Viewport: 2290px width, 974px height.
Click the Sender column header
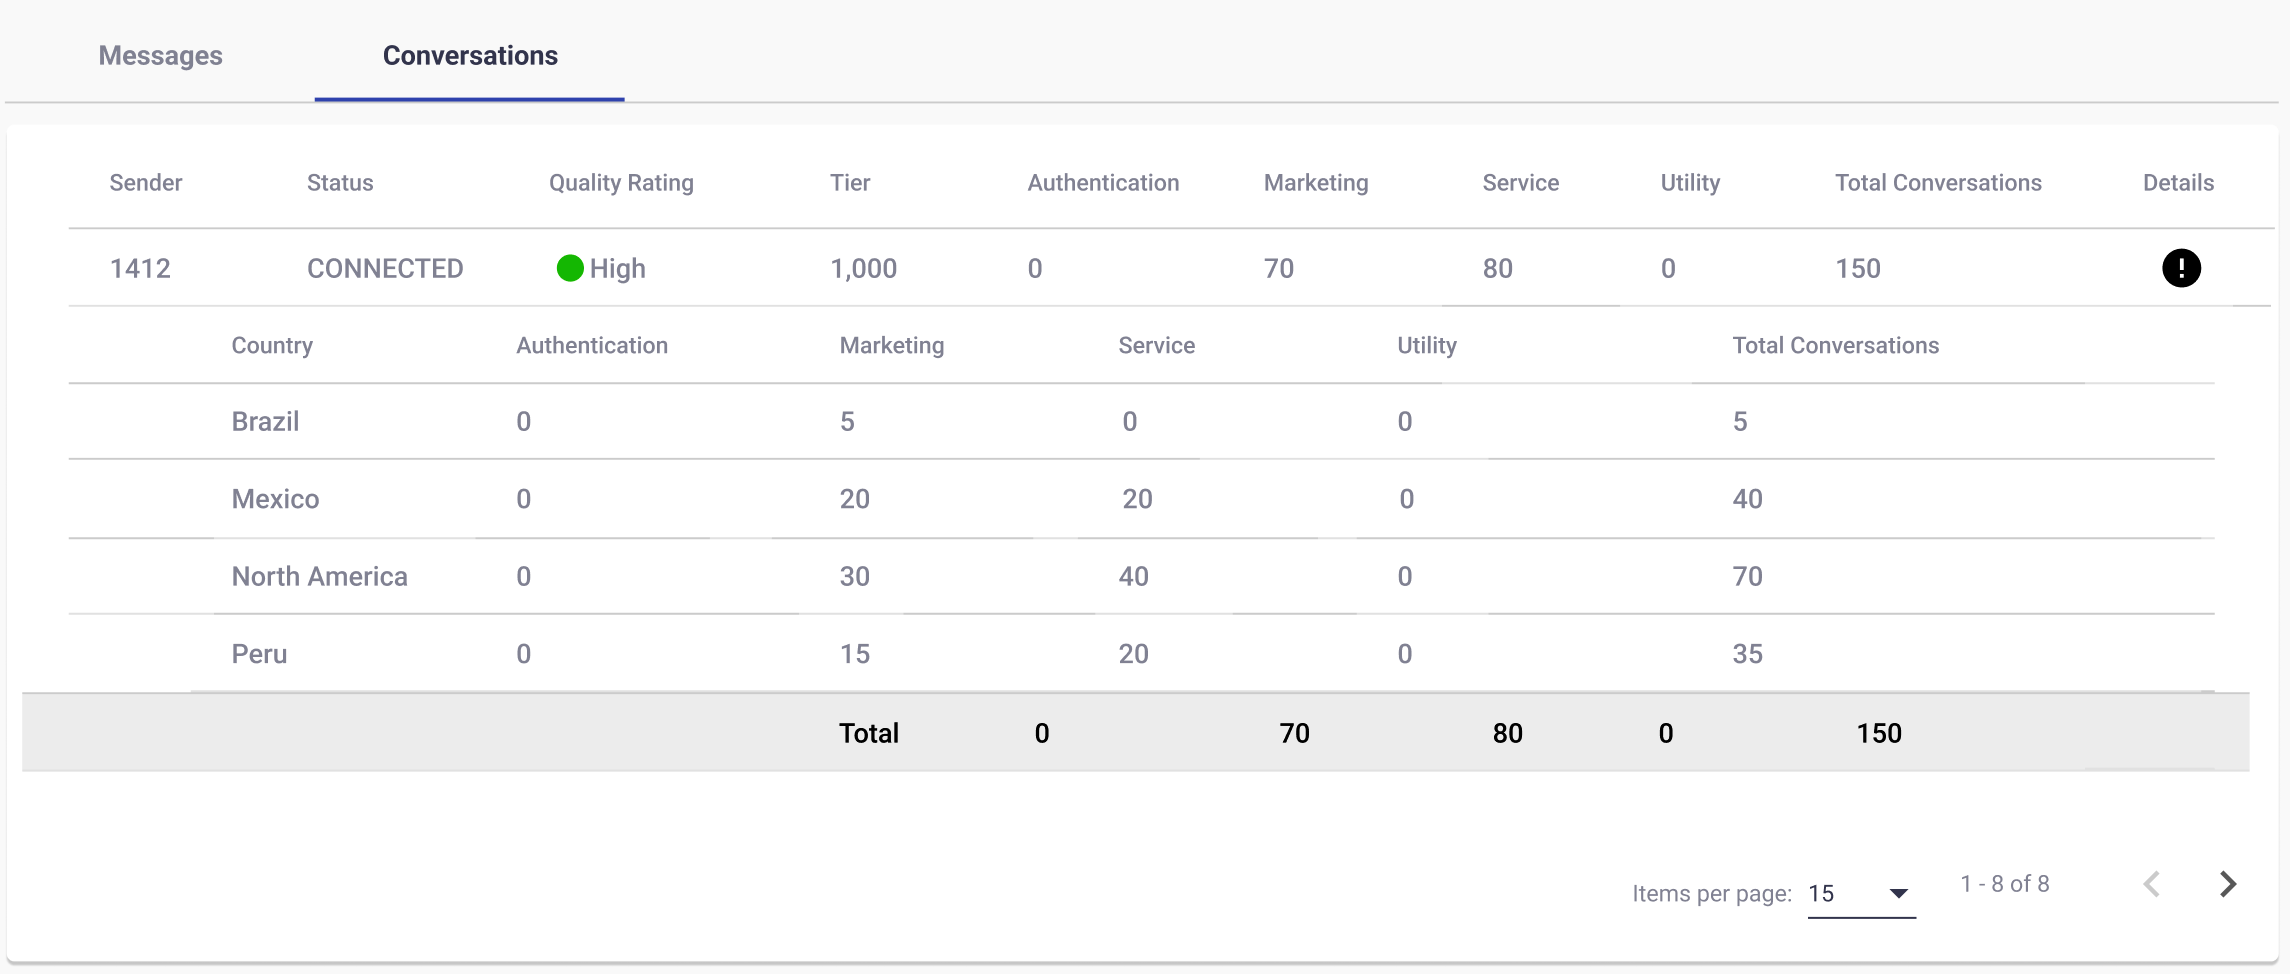[x=146, y=183]
